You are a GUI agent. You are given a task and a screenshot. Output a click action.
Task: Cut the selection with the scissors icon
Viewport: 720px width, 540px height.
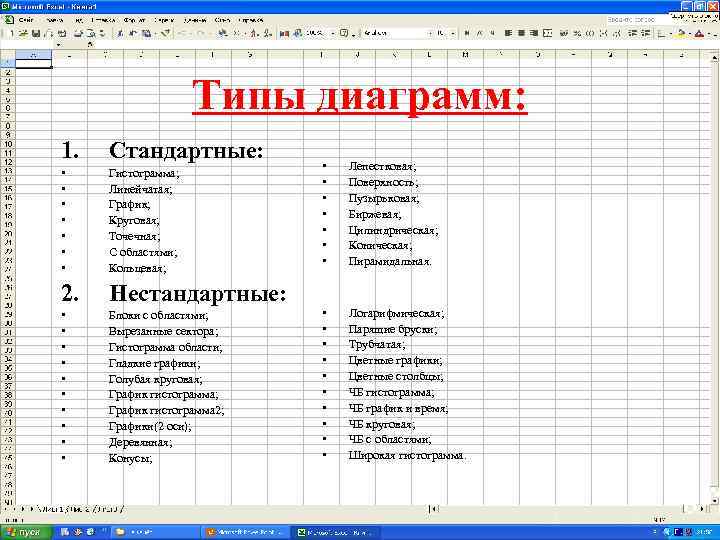[119, 34]
